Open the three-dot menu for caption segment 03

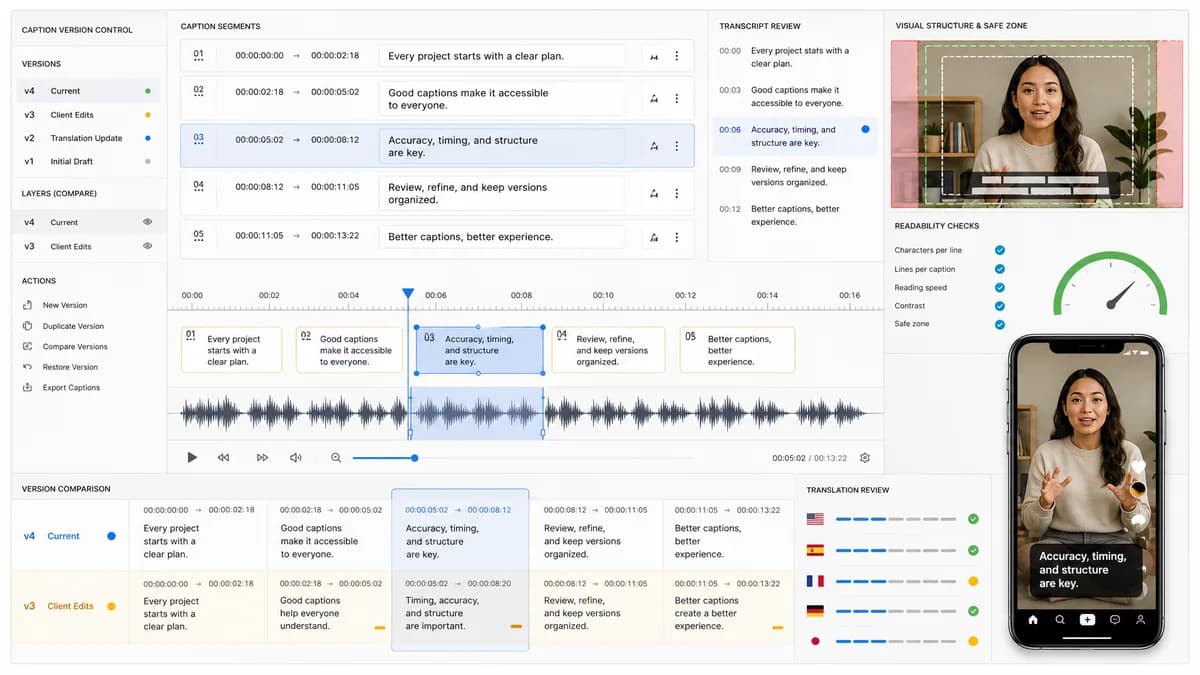tap(677, 146)
